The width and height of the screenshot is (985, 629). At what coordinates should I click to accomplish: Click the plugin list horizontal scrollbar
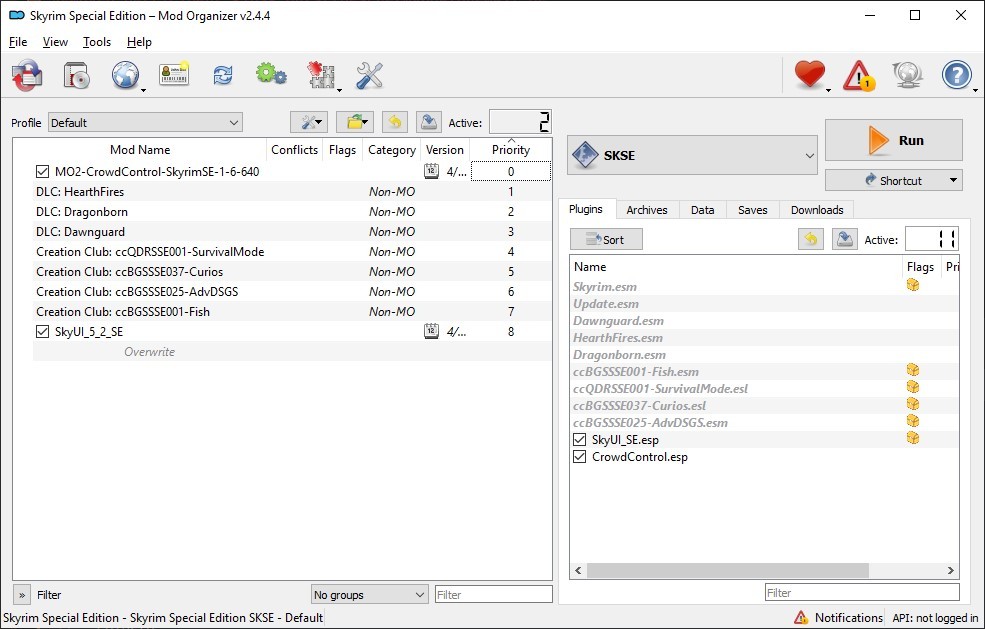coord(727,571)
